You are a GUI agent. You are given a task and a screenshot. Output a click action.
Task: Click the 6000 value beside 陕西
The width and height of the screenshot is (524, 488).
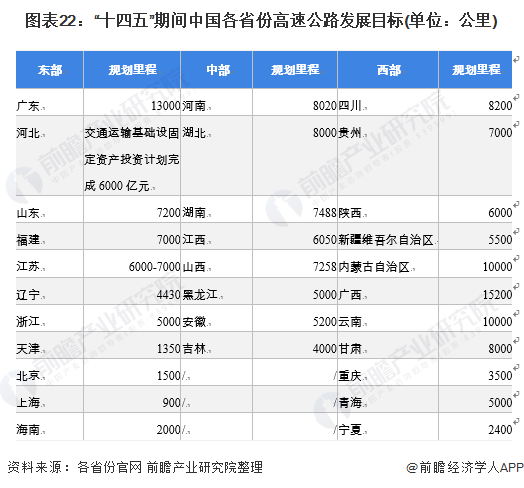coord(500,213)
